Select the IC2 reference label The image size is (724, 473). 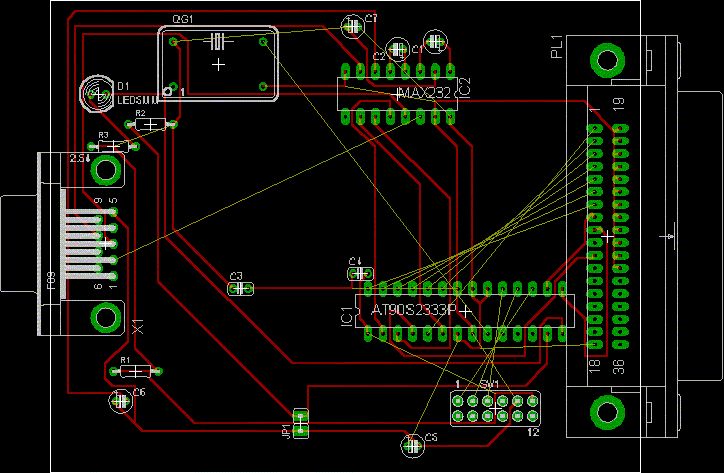[464, 88]
